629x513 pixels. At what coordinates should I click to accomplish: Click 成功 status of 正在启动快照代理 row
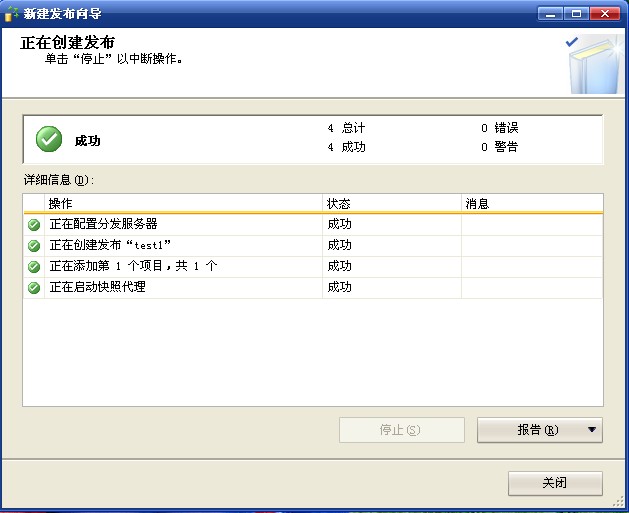coord(339,287)
